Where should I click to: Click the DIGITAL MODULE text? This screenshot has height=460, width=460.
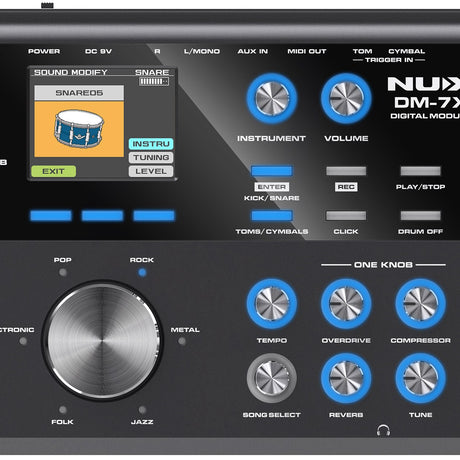[x=425, y=116]
